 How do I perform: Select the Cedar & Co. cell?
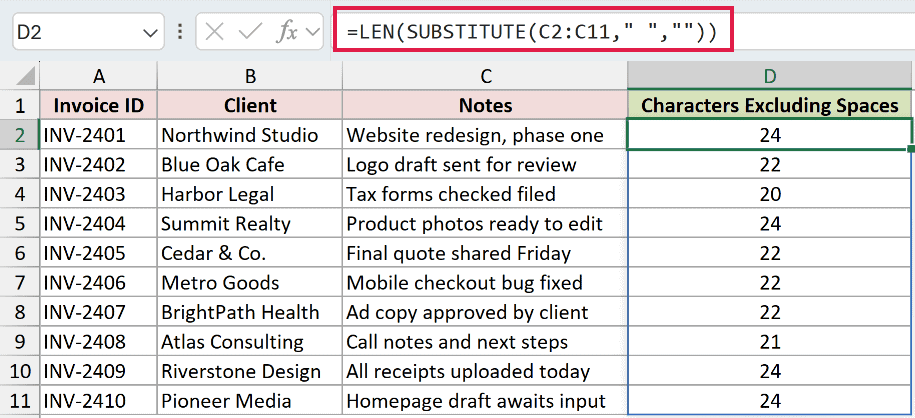[x=250, y=253]
